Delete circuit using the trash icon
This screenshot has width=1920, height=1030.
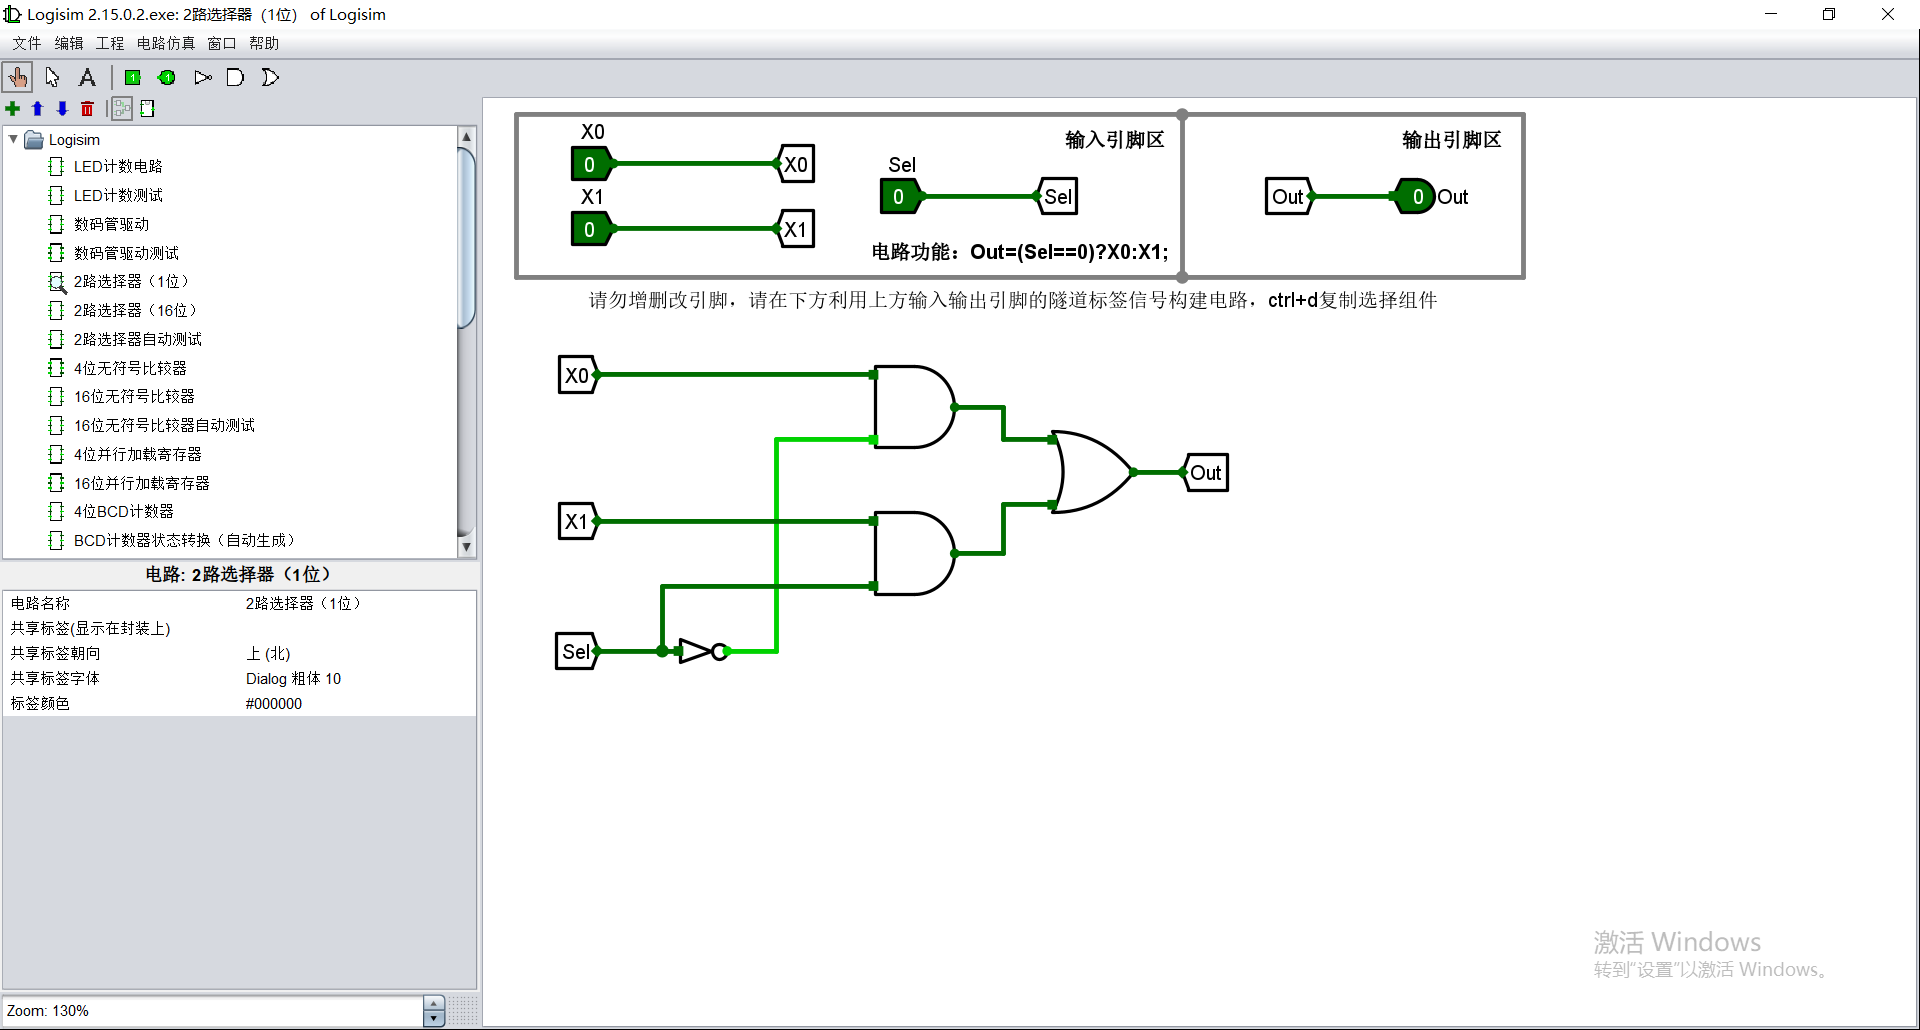tap(87, 109)
